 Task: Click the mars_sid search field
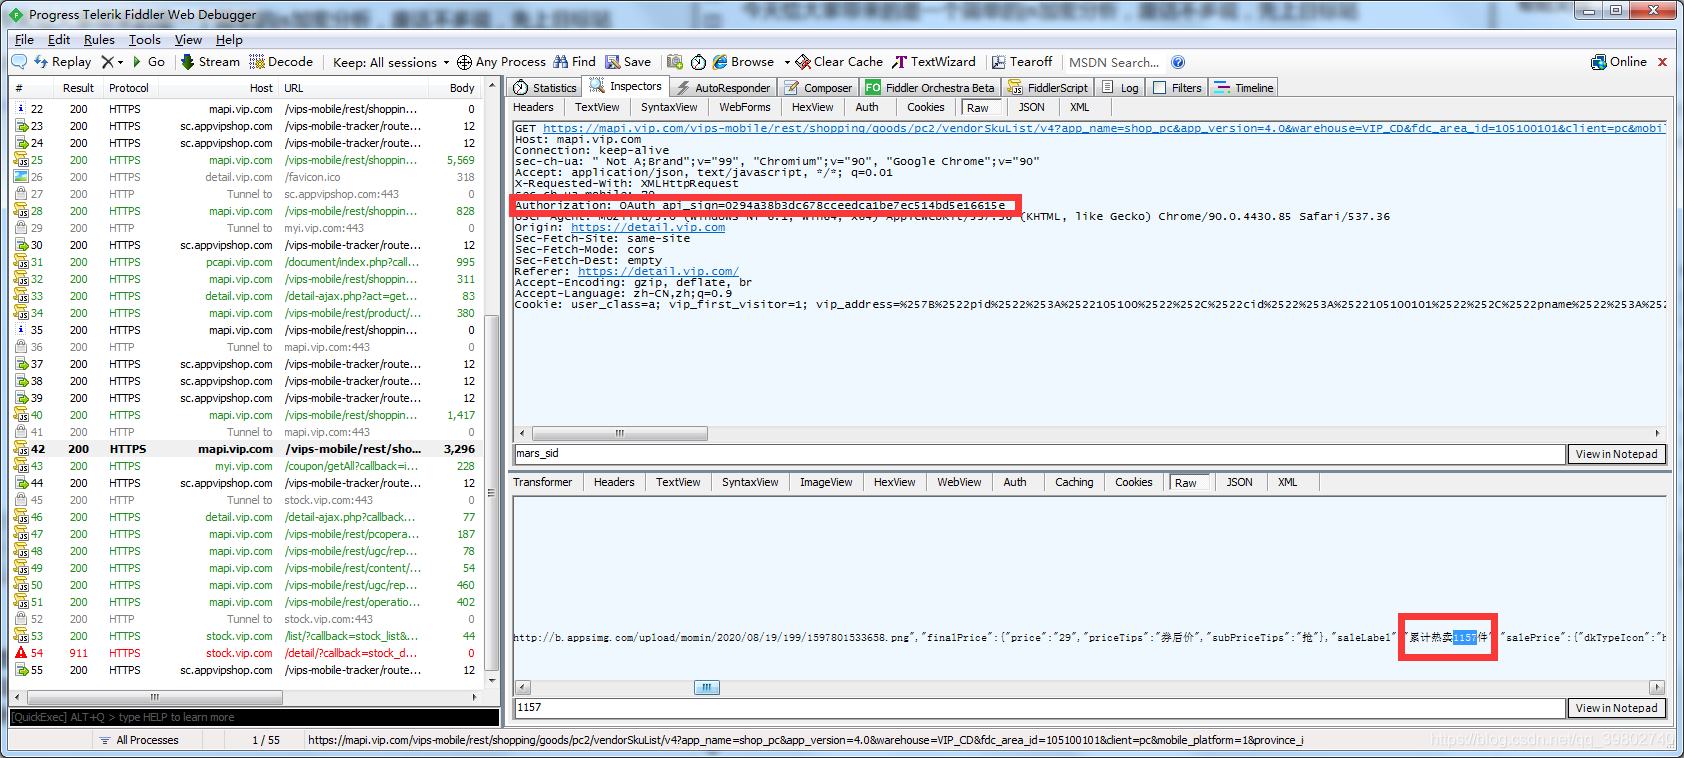pyautogui.click(x=1039, y=454)
